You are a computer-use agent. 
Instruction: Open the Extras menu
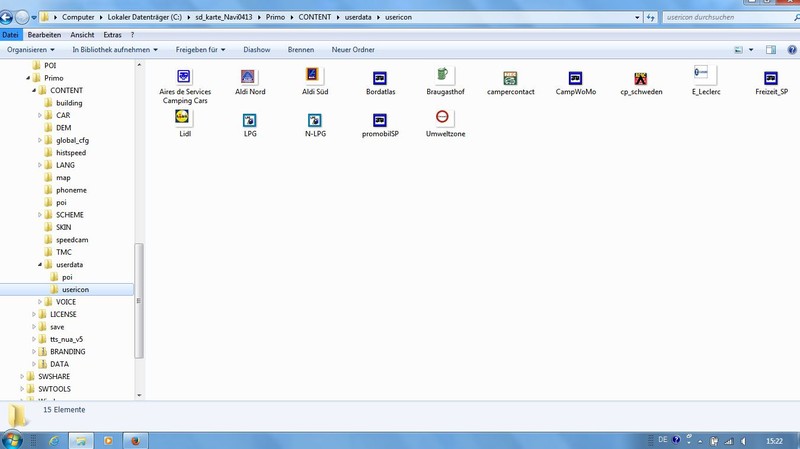point(112,35)
